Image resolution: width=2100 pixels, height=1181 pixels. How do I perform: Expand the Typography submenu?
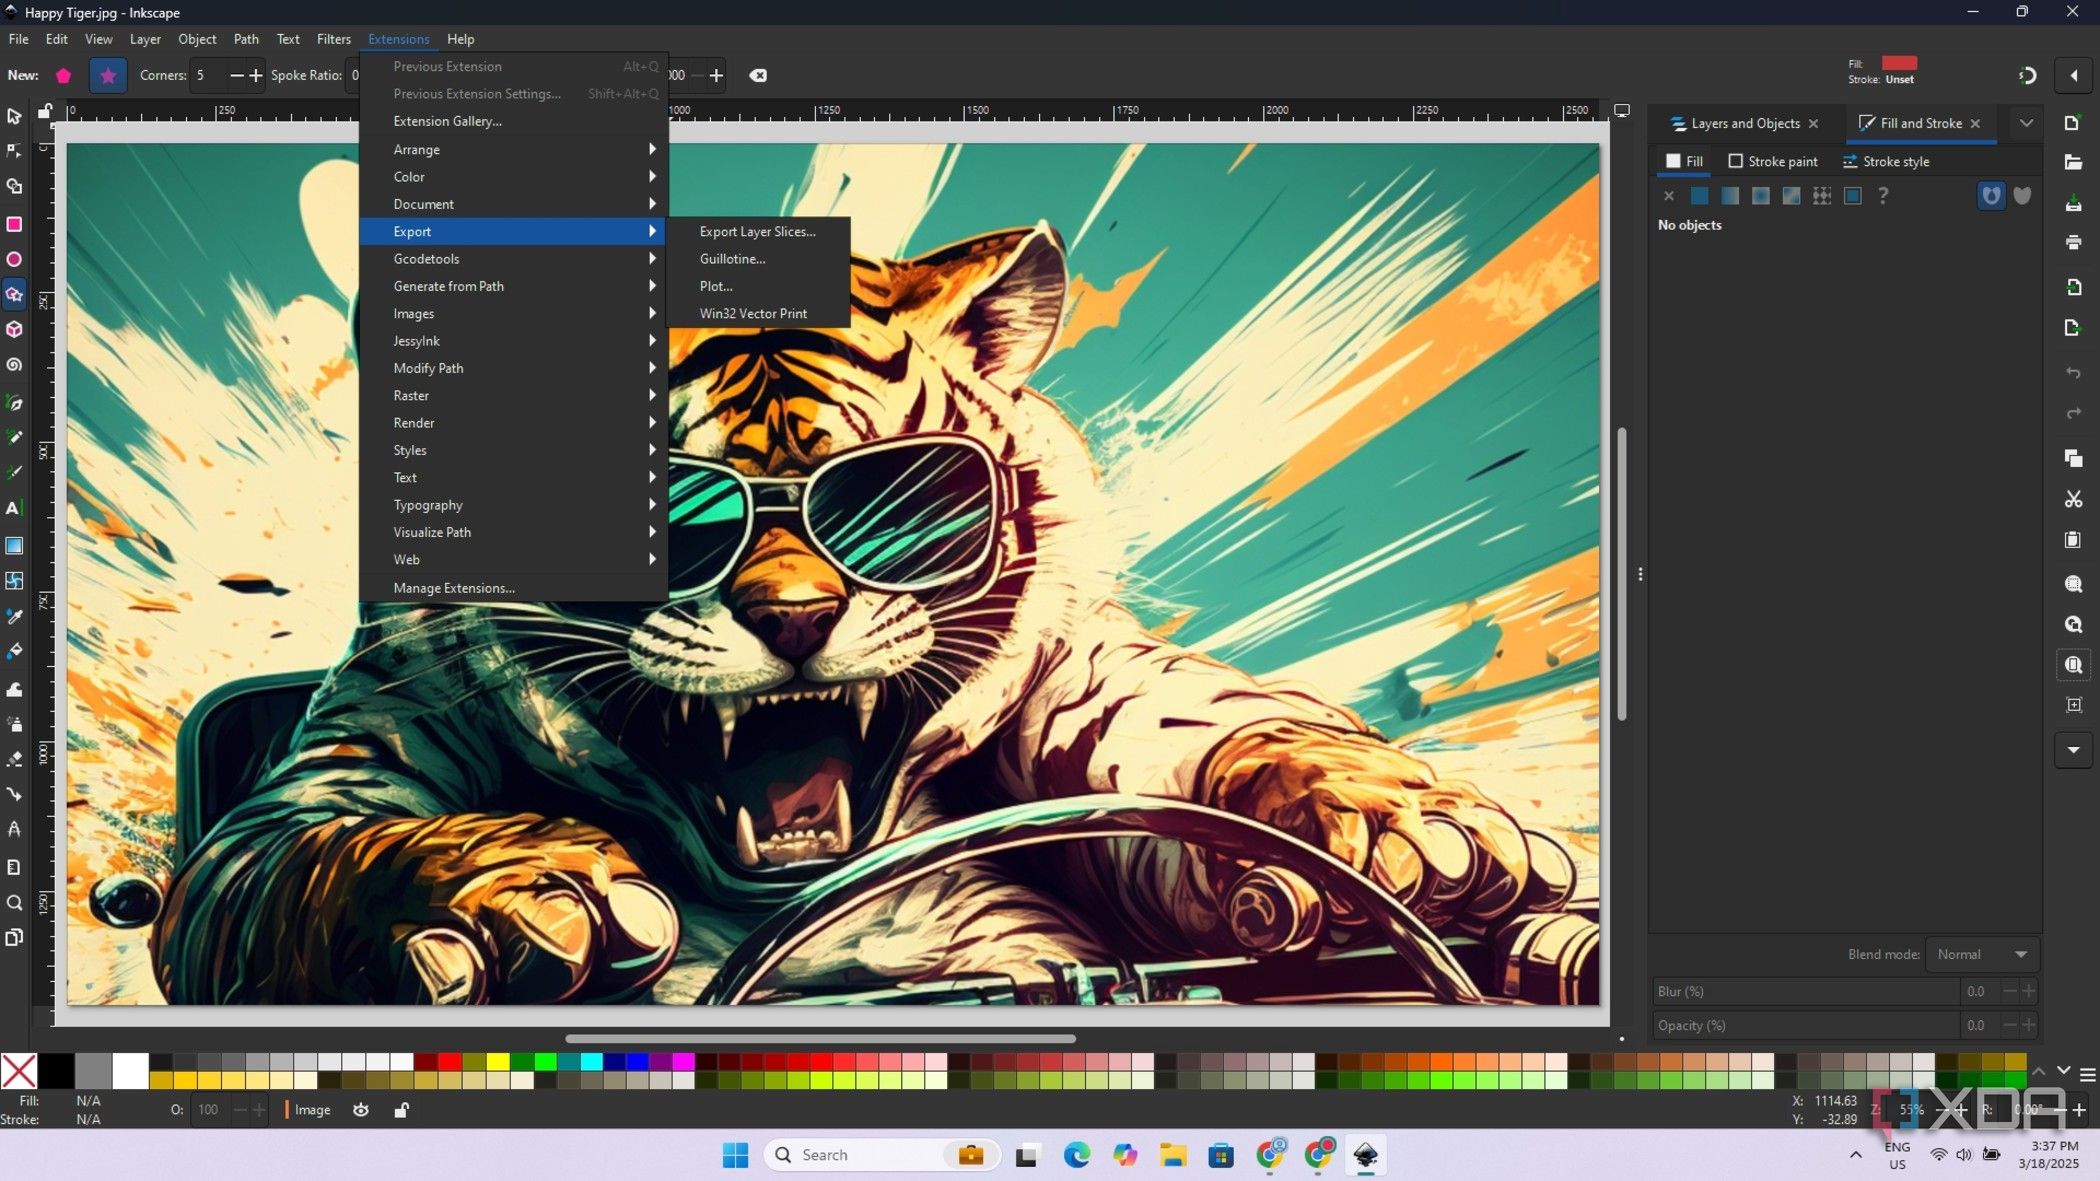514,505
